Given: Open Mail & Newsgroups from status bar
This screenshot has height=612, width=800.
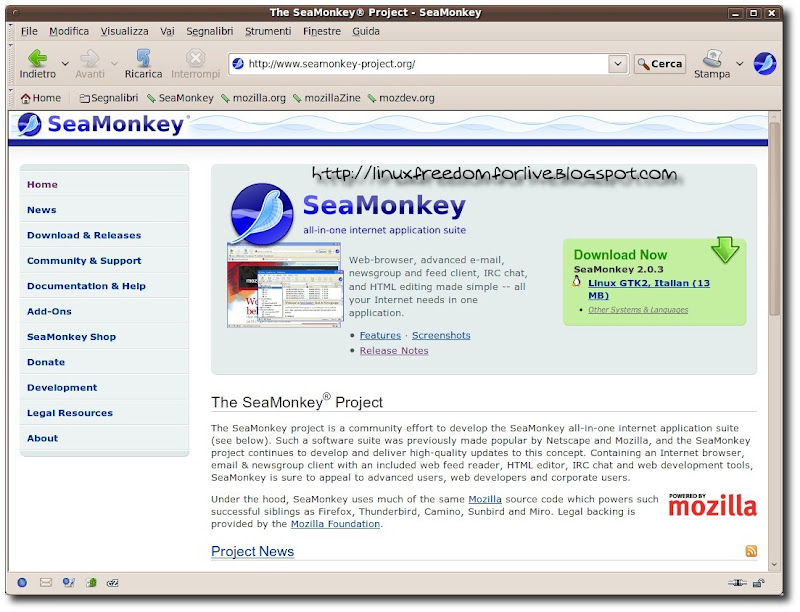Looking at the screenshot, I should (x=46, y=582).
